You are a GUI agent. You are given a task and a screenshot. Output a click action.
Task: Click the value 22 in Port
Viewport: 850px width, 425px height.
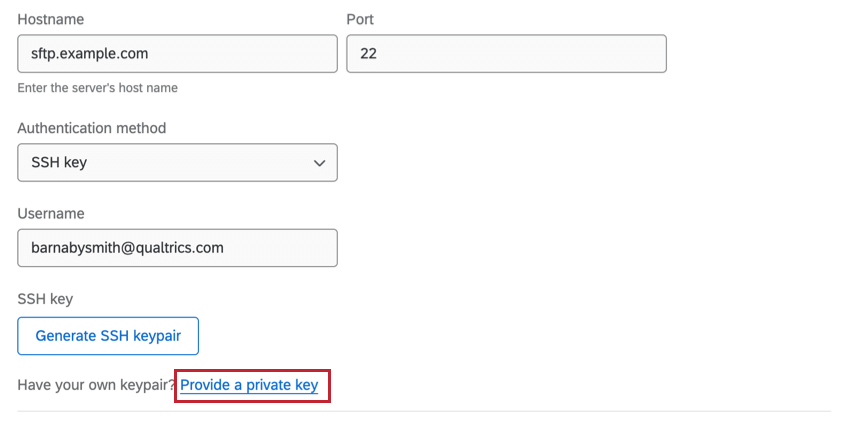(368, 54)
